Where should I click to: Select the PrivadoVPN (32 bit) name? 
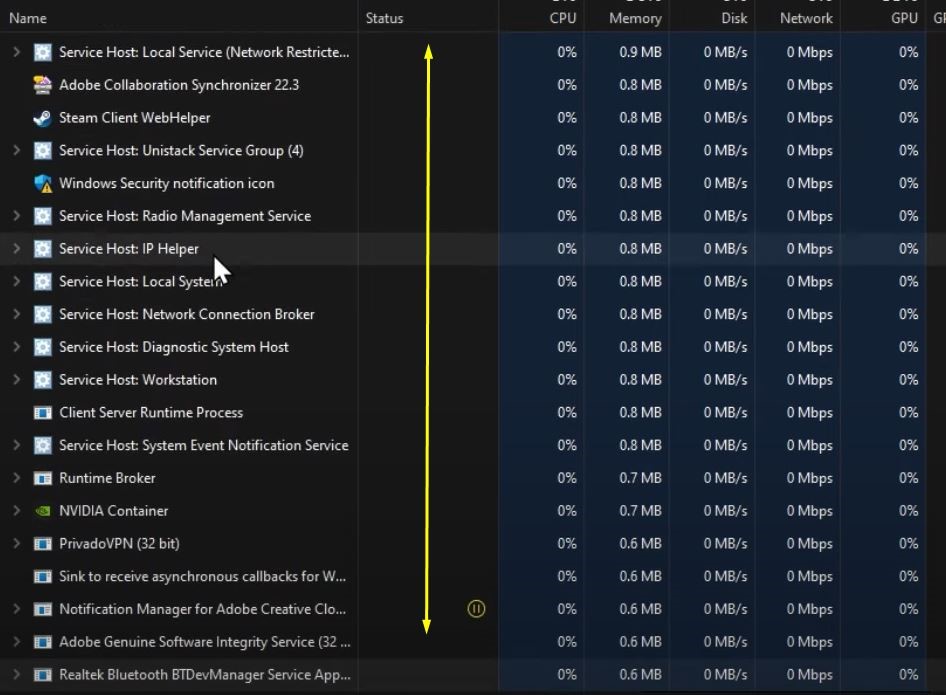click(x=119, y=544)
